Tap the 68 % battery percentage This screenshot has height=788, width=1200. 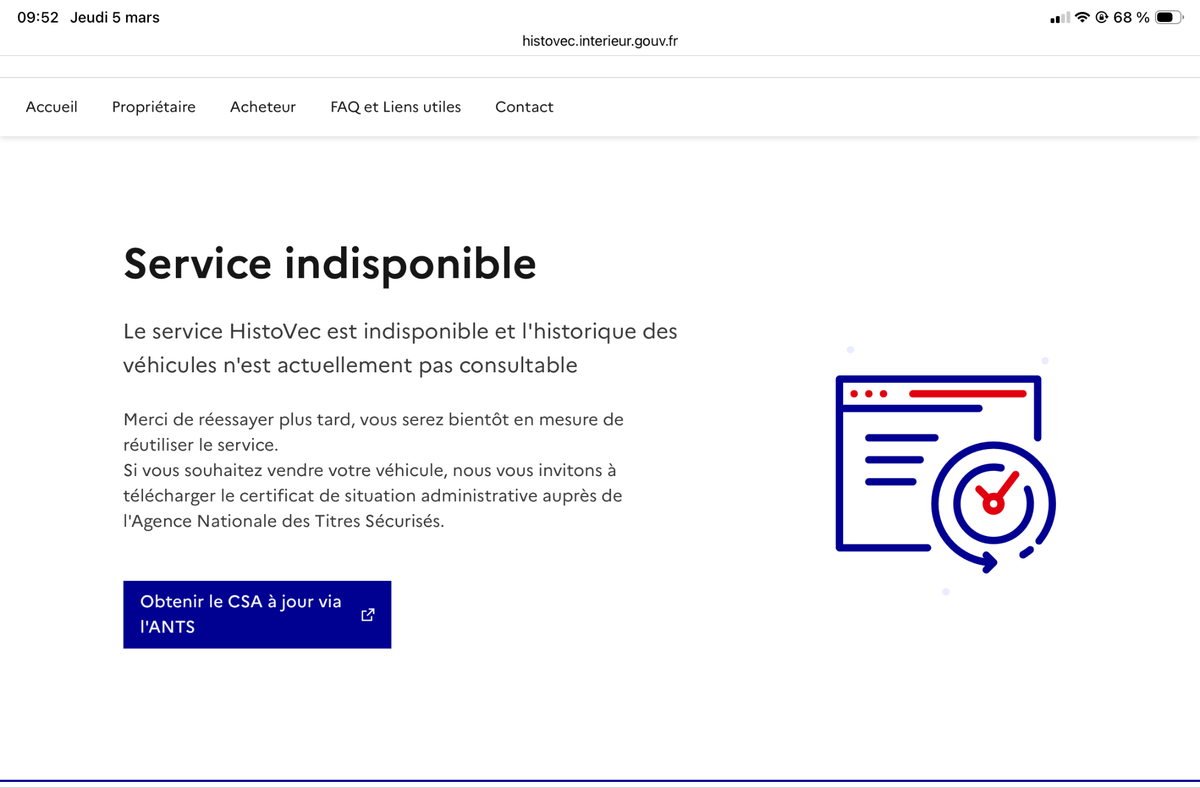point(1131,17)
